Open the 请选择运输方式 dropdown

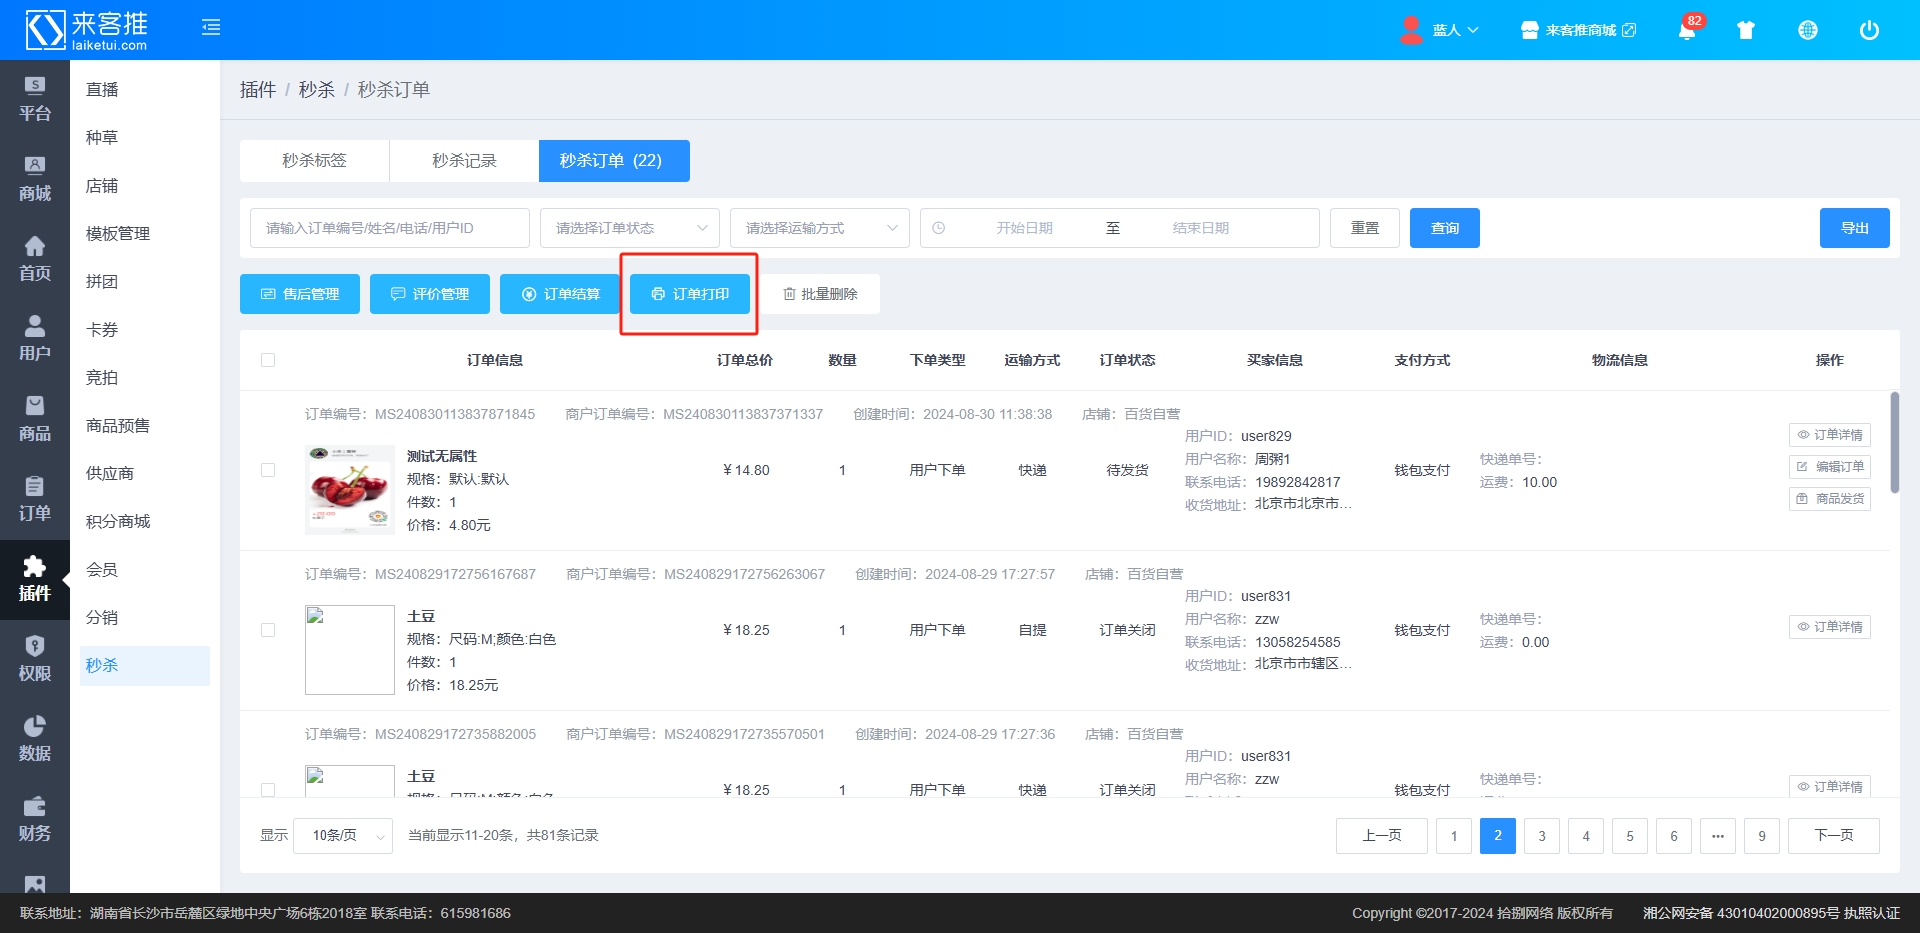pos(820,228)
